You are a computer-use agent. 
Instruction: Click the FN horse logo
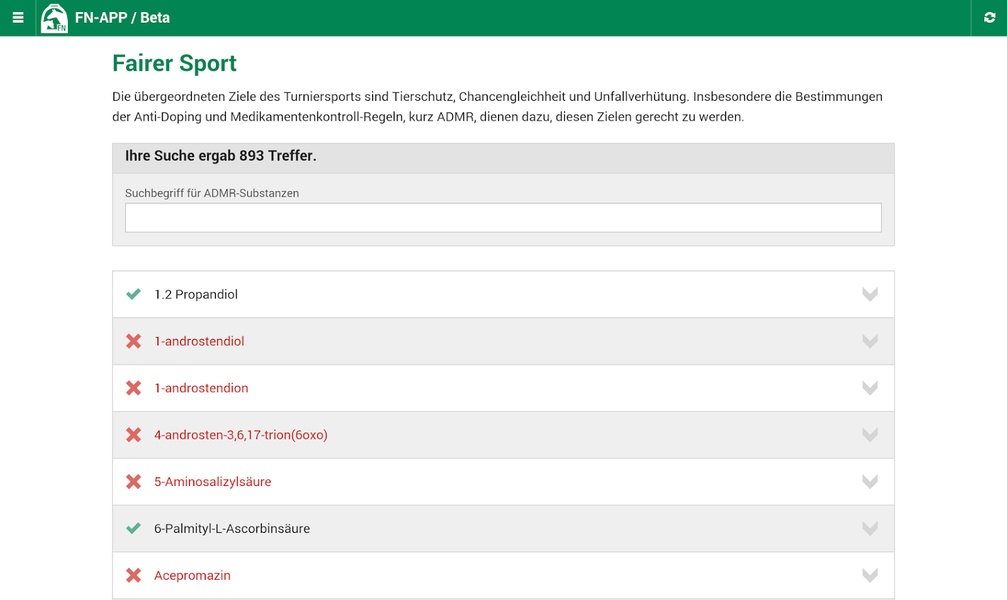click(x=54, y=18)
